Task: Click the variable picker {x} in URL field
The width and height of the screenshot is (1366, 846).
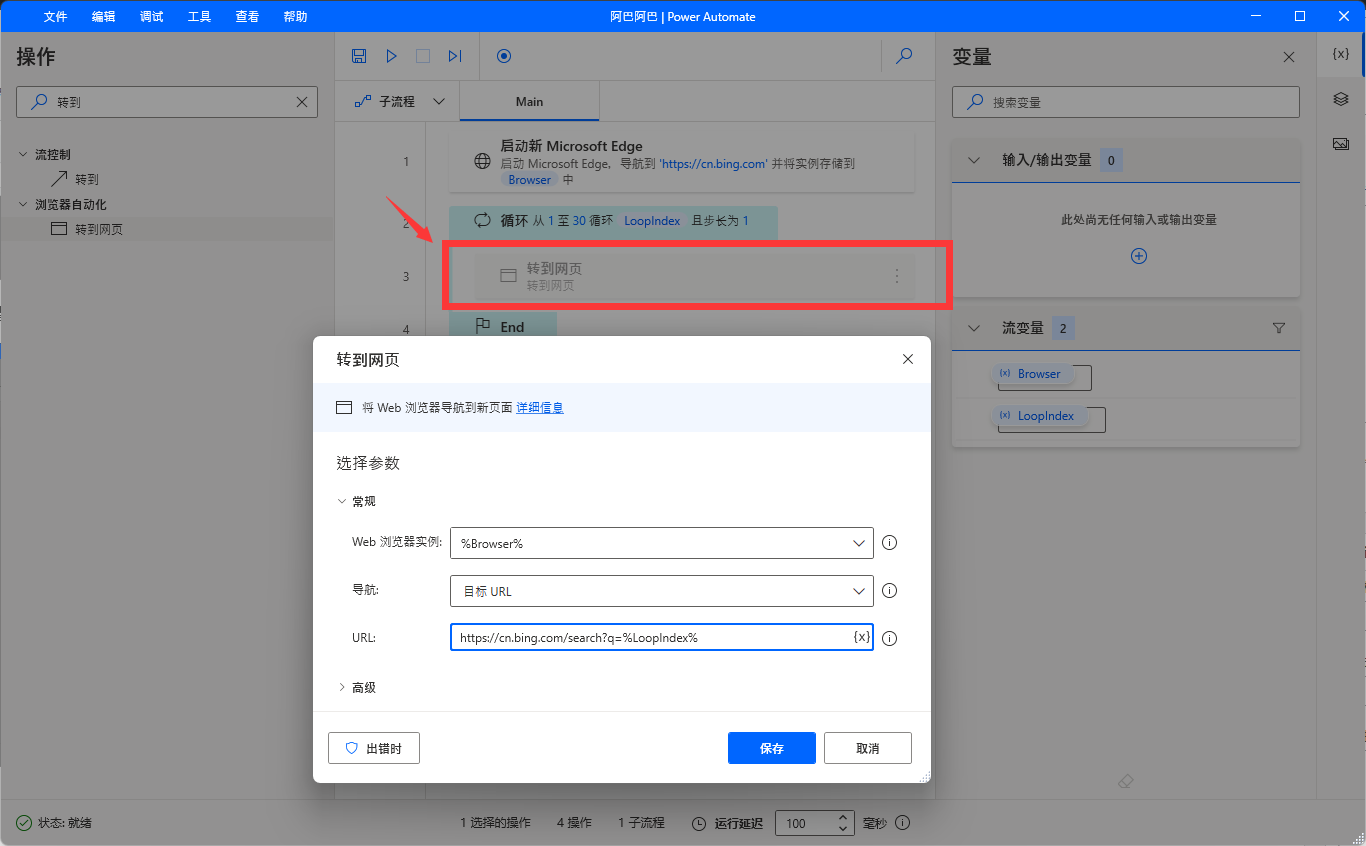Action: tap(861, 637)
